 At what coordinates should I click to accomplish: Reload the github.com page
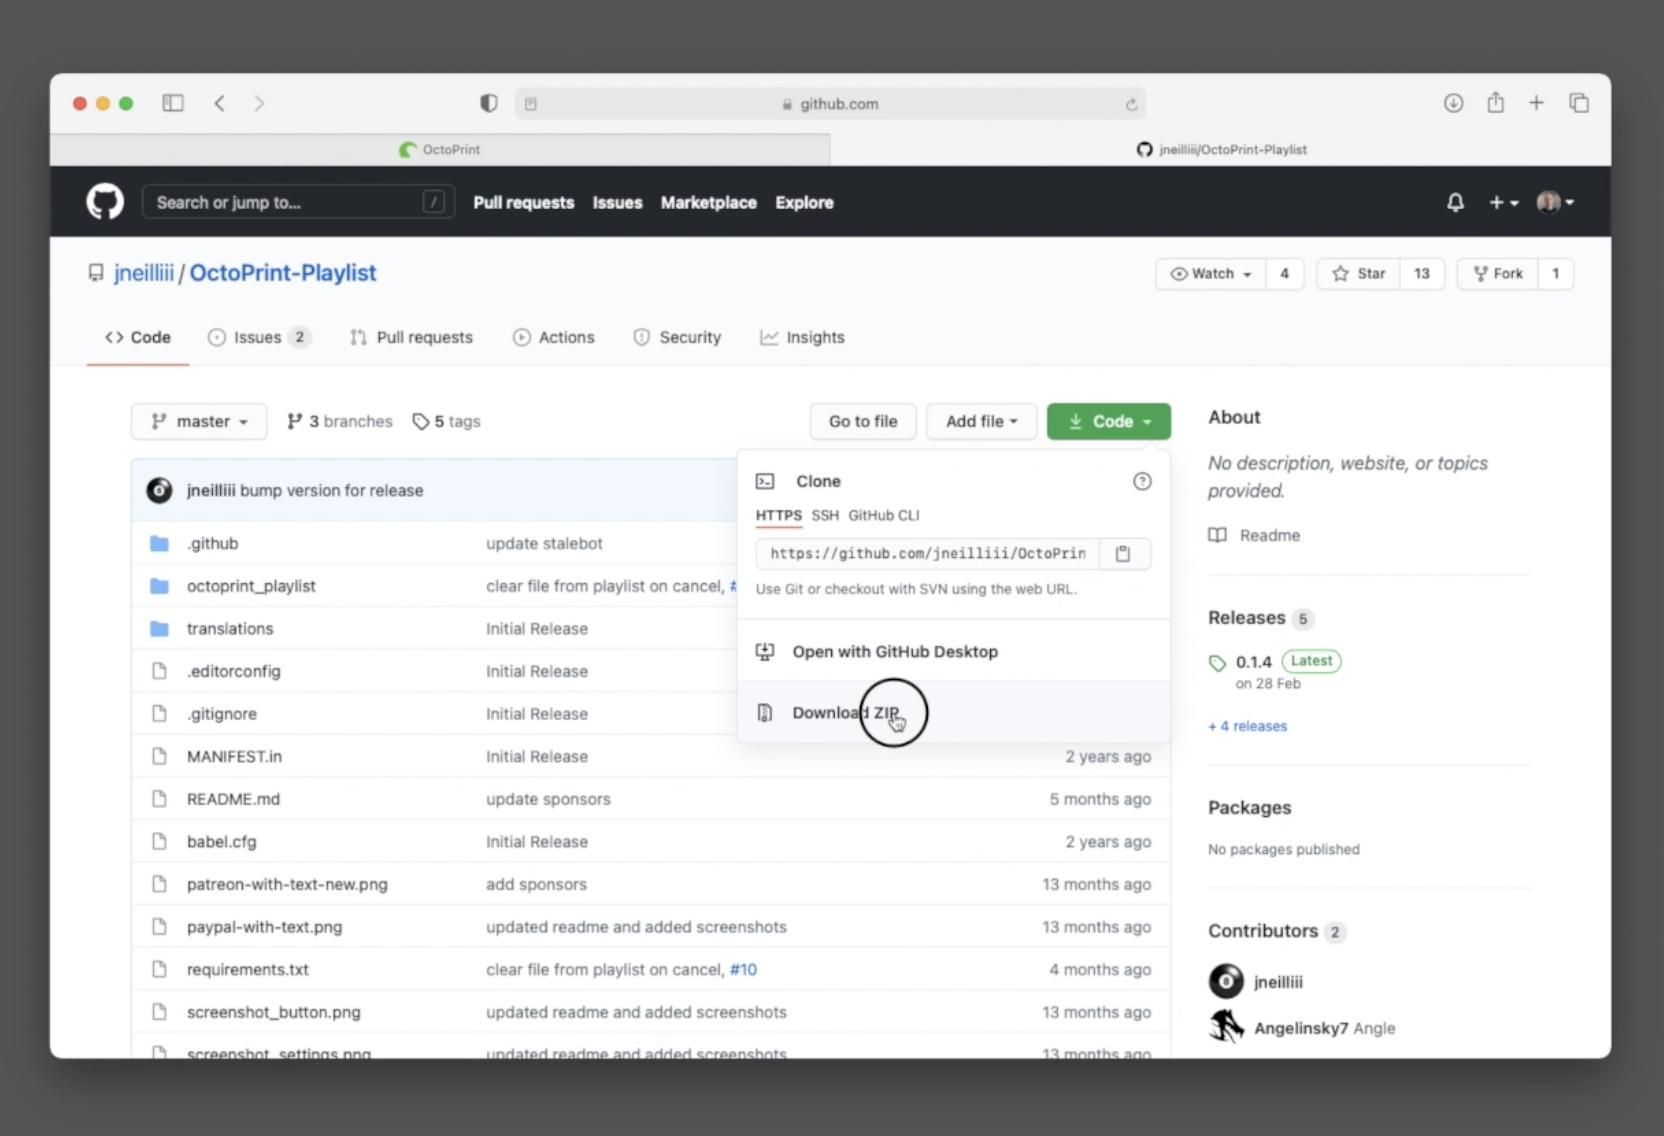click(1131, 104)
